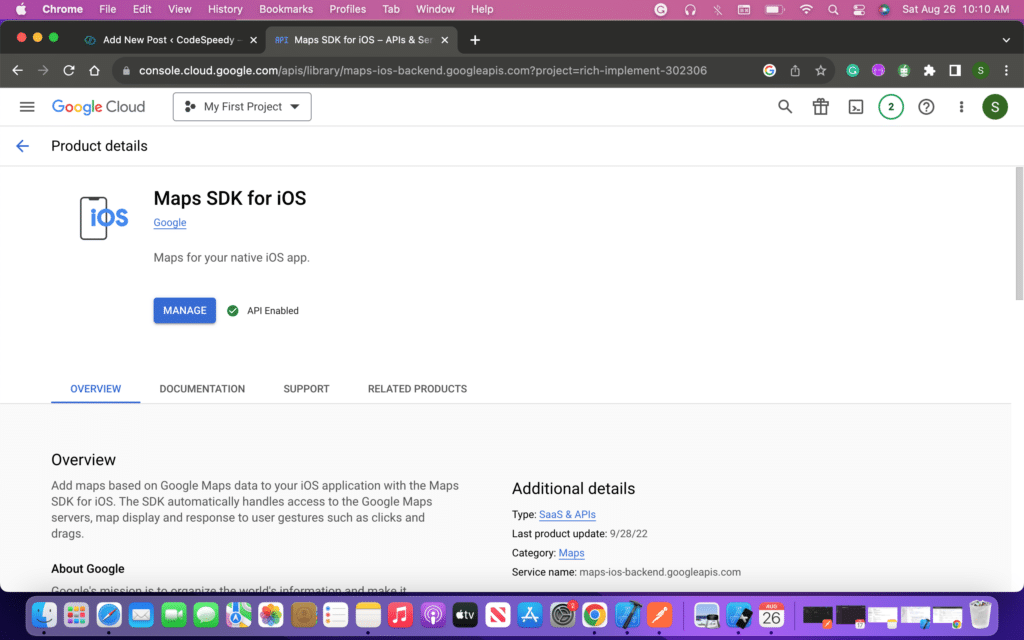Reload the page using browser refresh icon
Image resolution: width=1024 pixels, height=640 pixels.
[x=69, y=71]
